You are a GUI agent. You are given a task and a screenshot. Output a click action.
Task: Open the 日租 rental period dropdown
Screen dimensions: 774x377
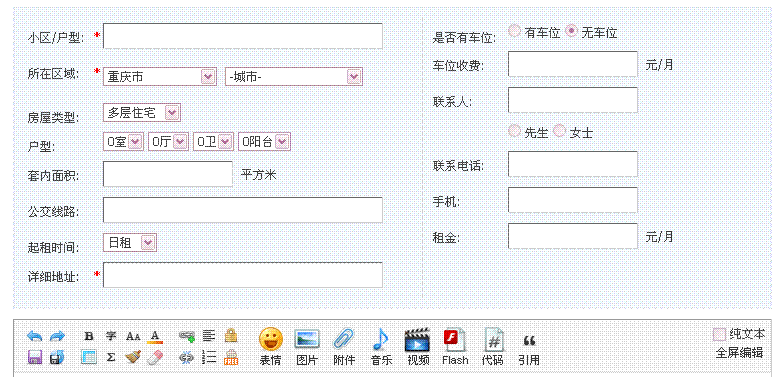click(130, 242)
